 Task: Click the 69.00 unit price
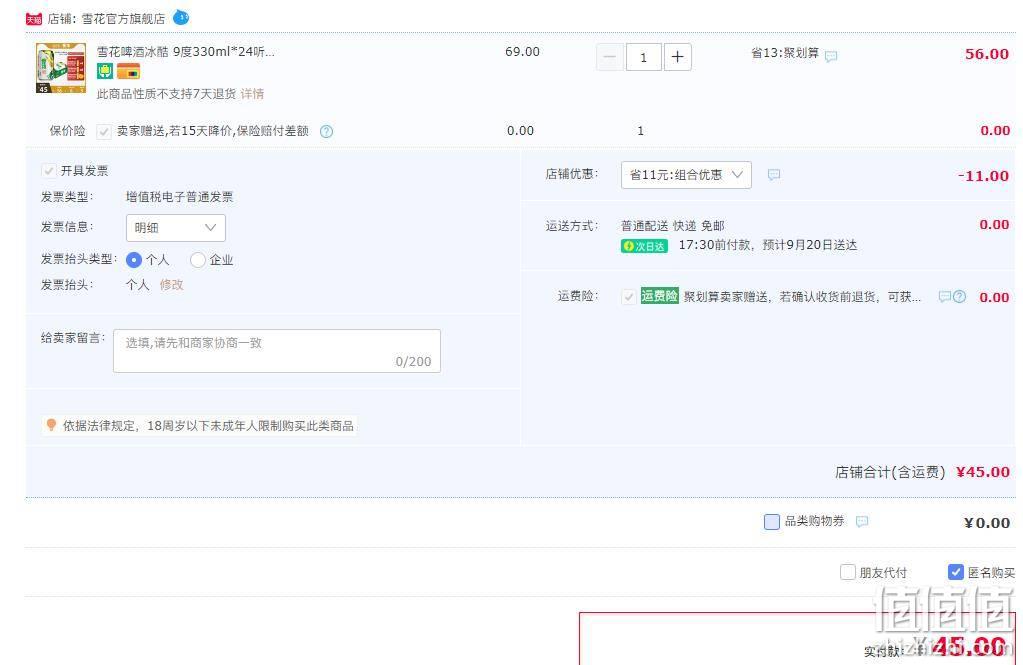tap(523, 52)
